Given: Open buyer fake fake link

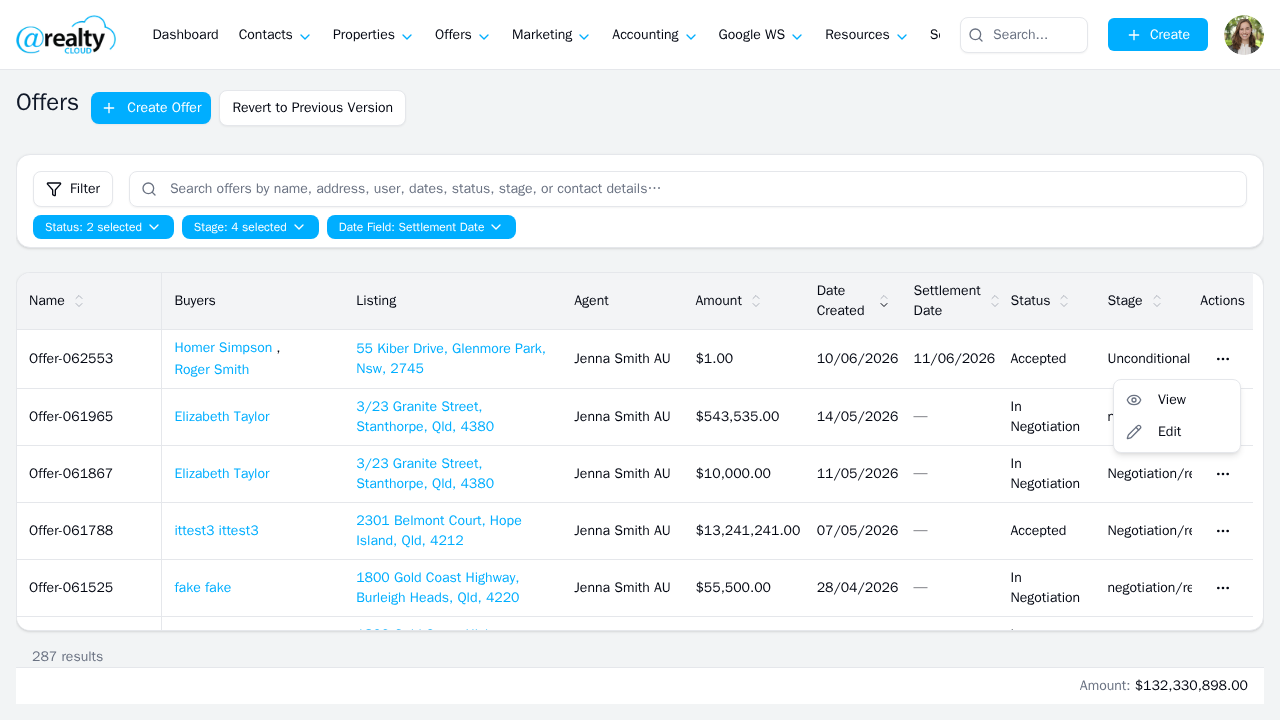Looking at the screenshot, I should pyautogui.click(x=203, y=588).
